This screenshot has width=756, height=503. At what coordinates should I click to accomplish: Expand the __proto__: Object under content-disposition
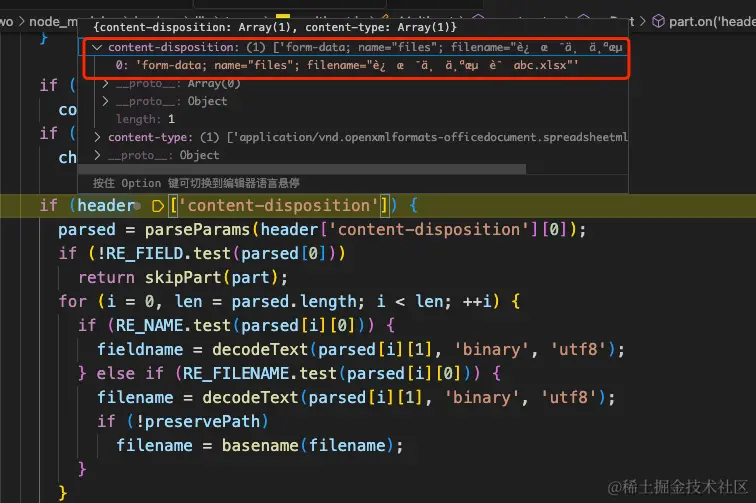[x=106, y=101]
